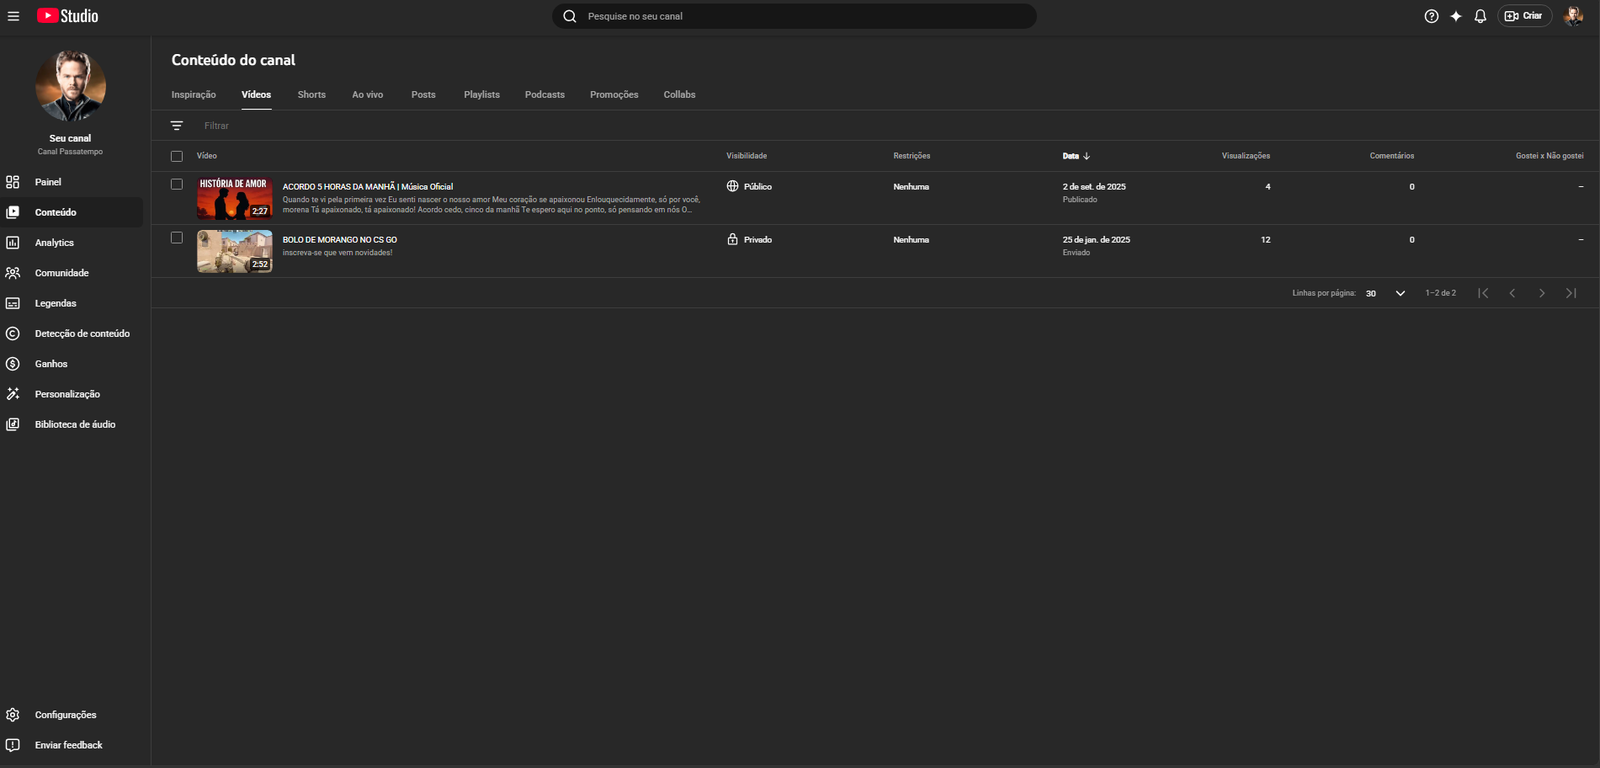Click the sparkle icon in top bar
The width and height of the screenshot is (1600, 768).
point(1456,16)
